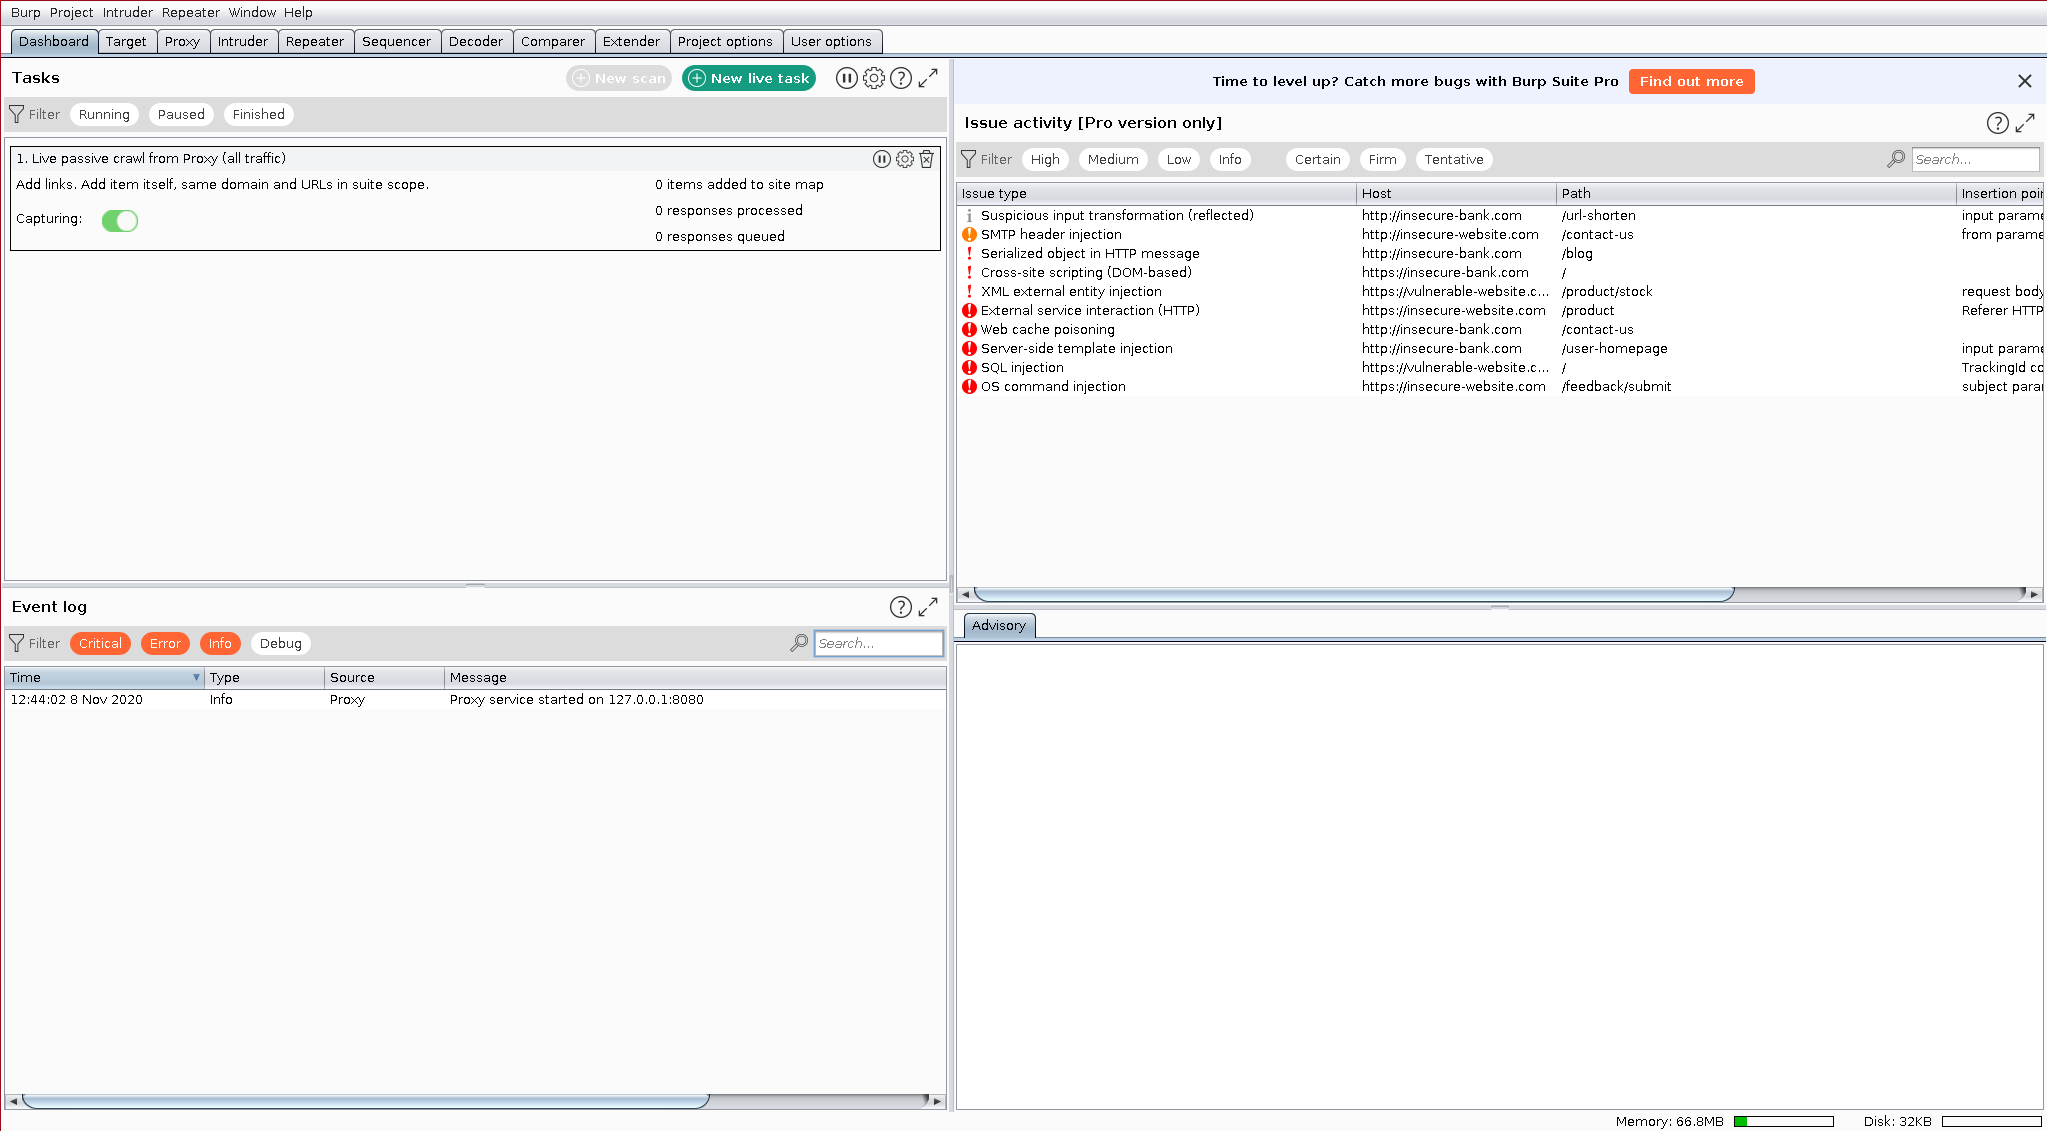The image size is (2047, 1131).
Task: Open the Tasks Filter funnel
Action: click(17, 115)
